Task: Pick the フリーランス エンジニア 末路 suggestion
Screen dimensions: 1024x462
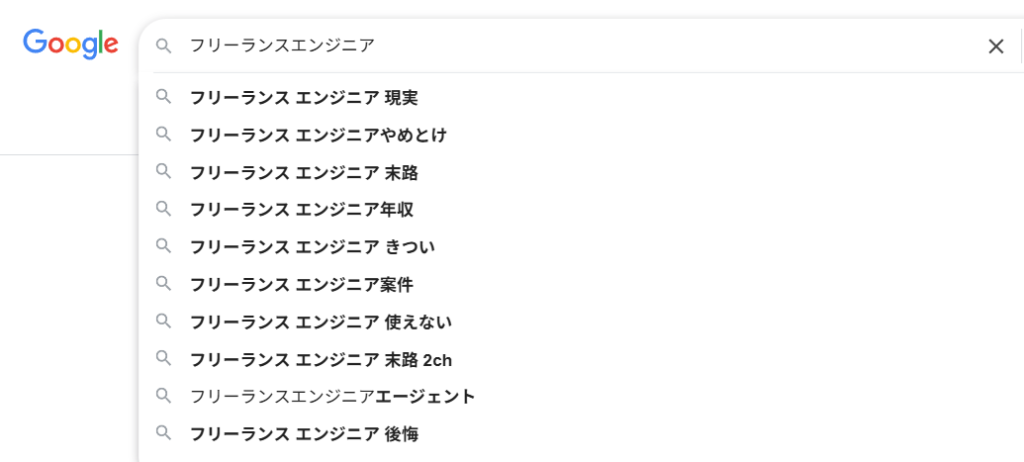Action: [x=303, y=173]
